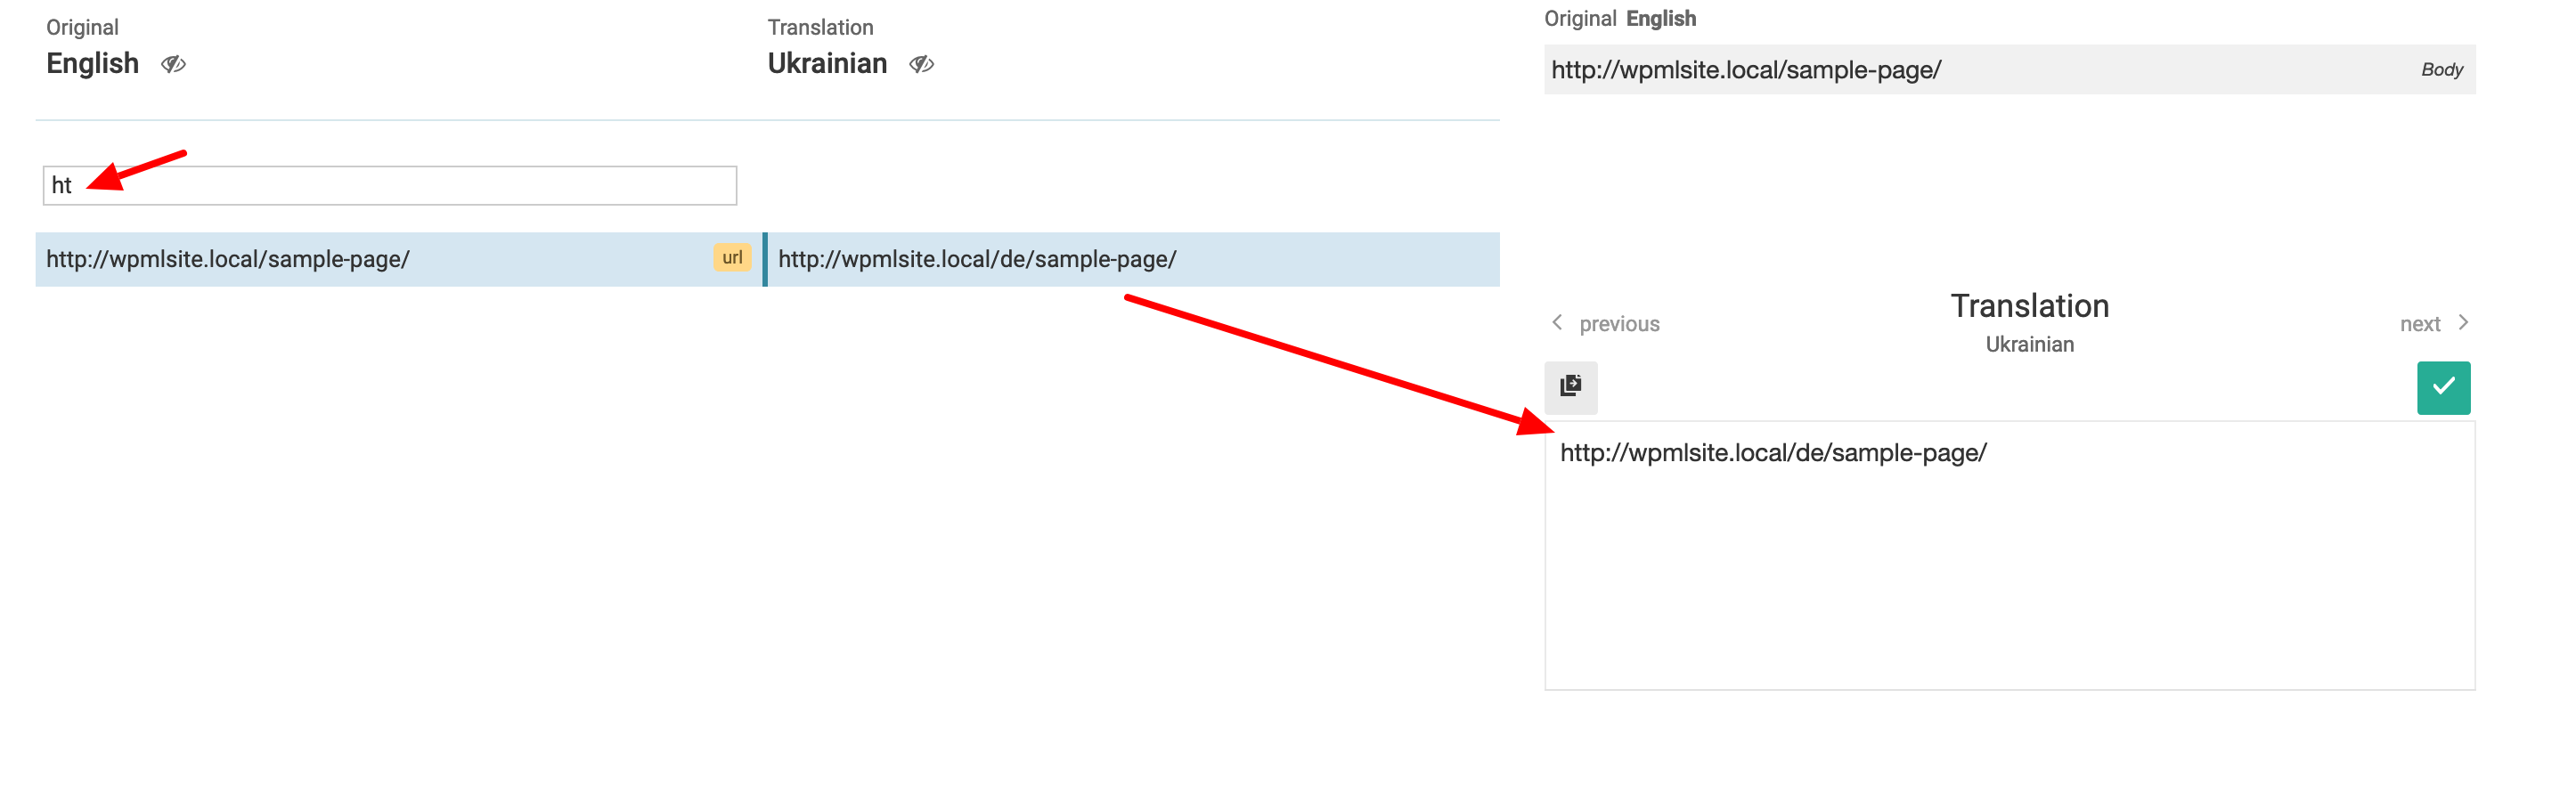Click 'Ukrainian' label under Translation heading
The width and height of the screenshot is (2576, 787).
pyautogui.click(x=2029, y=344)
